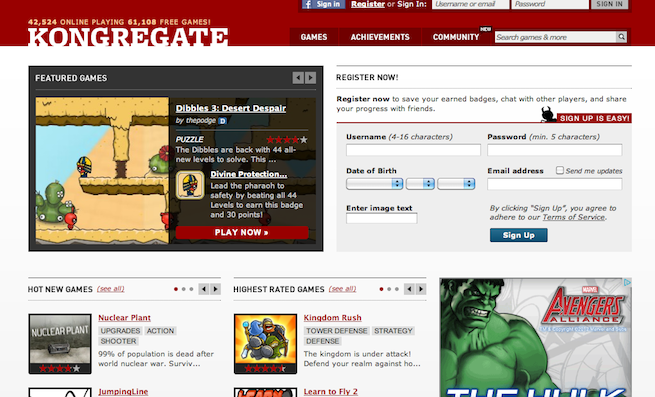
Task: Click the ACTION tag under Nuclear Plant
Action: [x=160, y=331]
